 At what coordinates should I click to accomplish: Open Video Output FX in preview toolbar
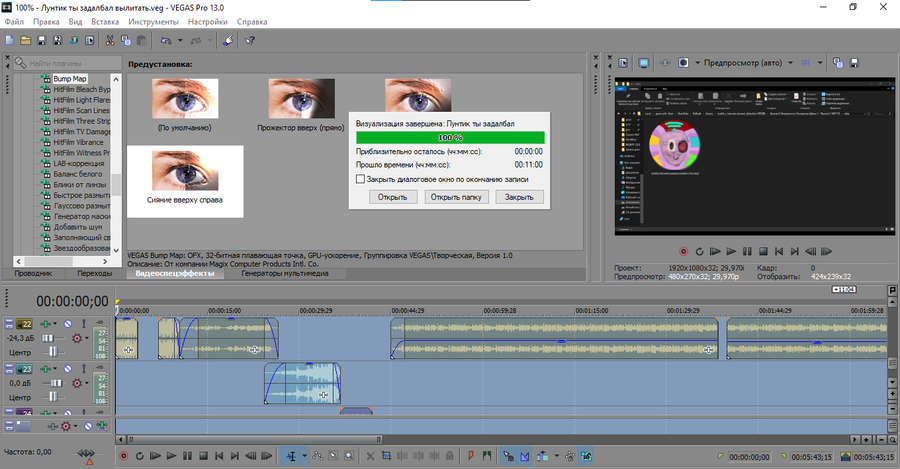tap(665, 63)
